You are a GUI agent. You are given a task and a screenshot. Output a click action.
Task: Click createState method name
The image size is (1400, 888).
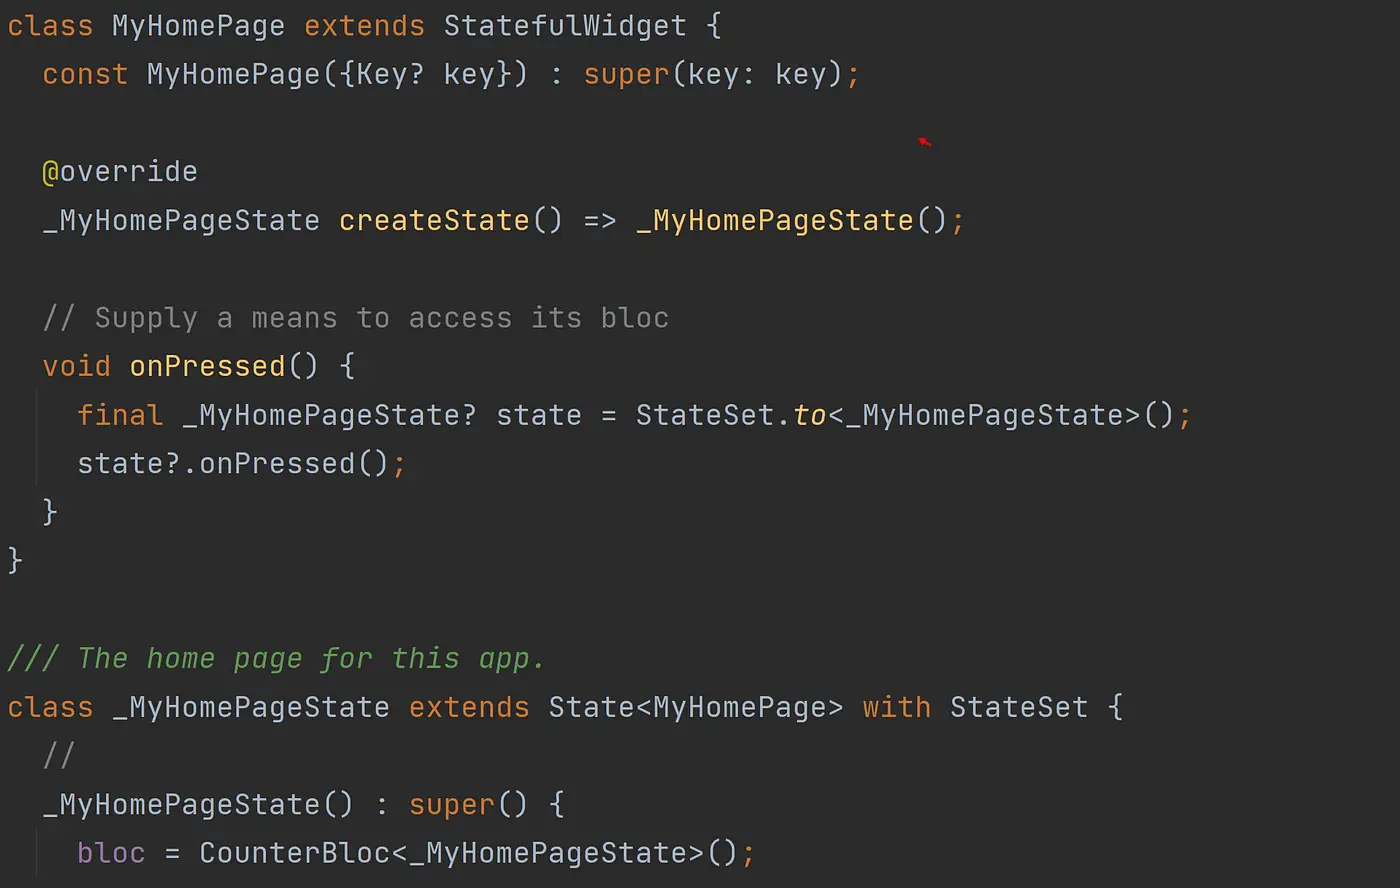coord(434,220)
